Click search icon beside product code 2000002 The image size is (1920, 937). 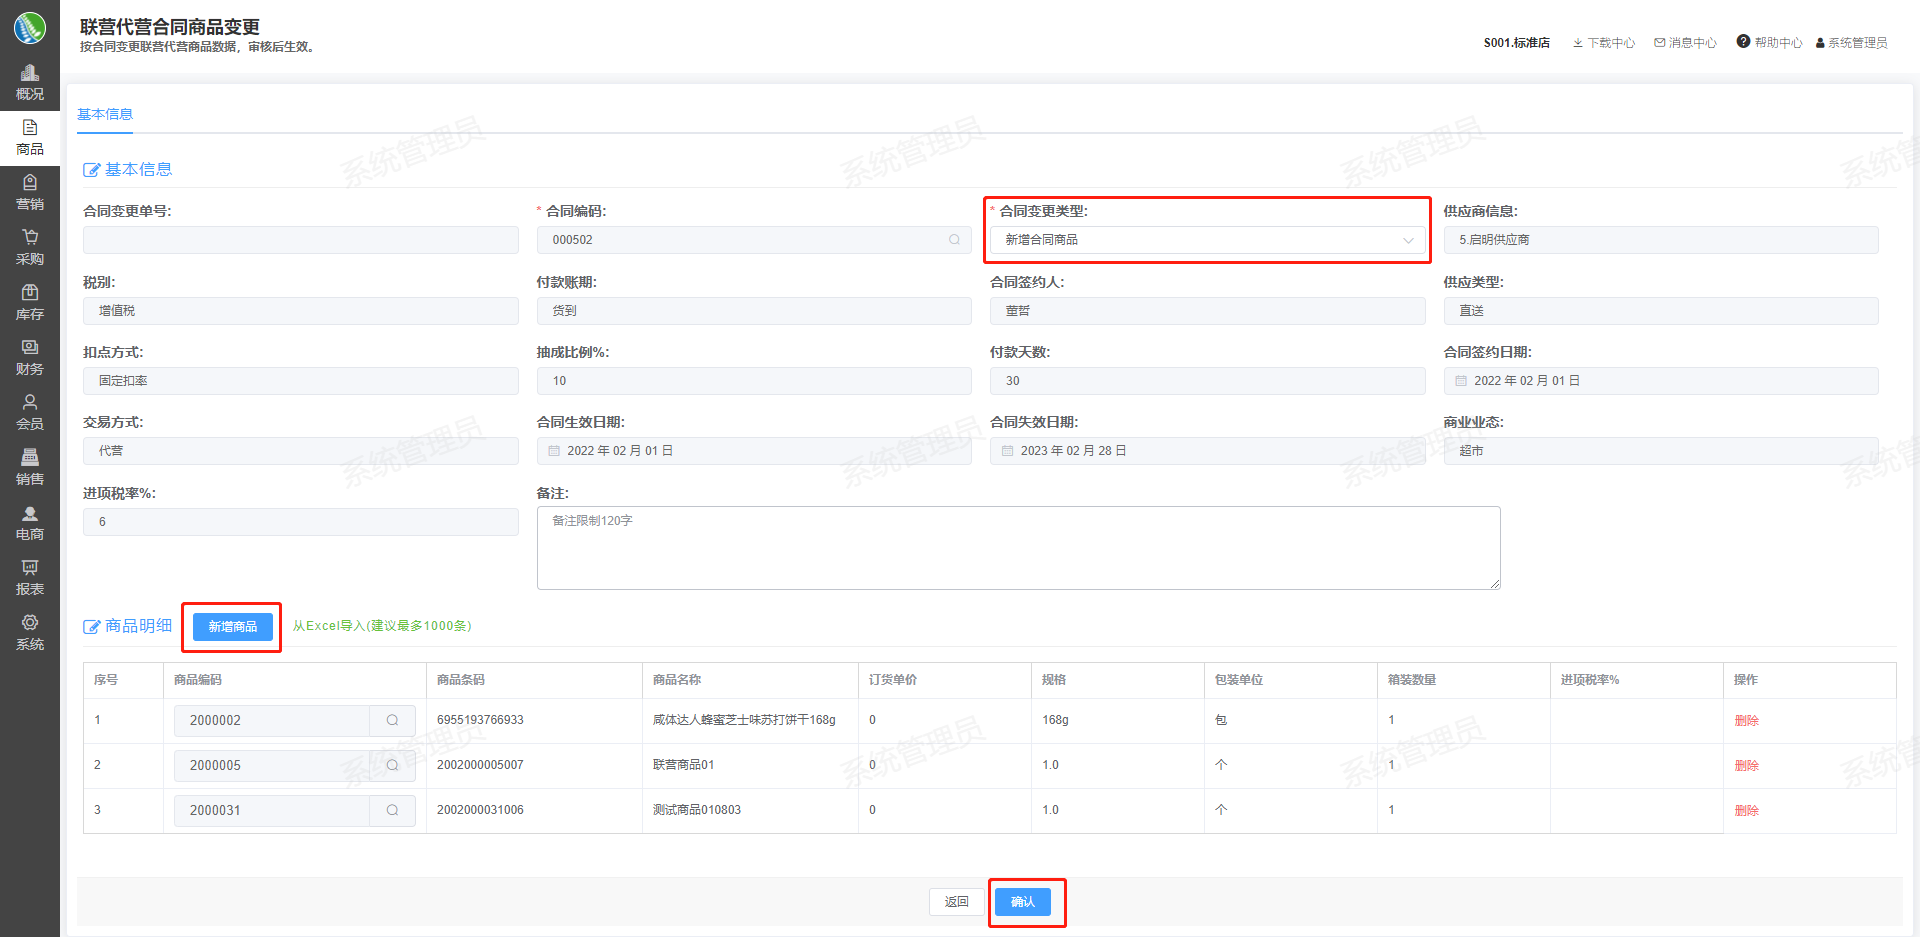click(x=392, y=720)
